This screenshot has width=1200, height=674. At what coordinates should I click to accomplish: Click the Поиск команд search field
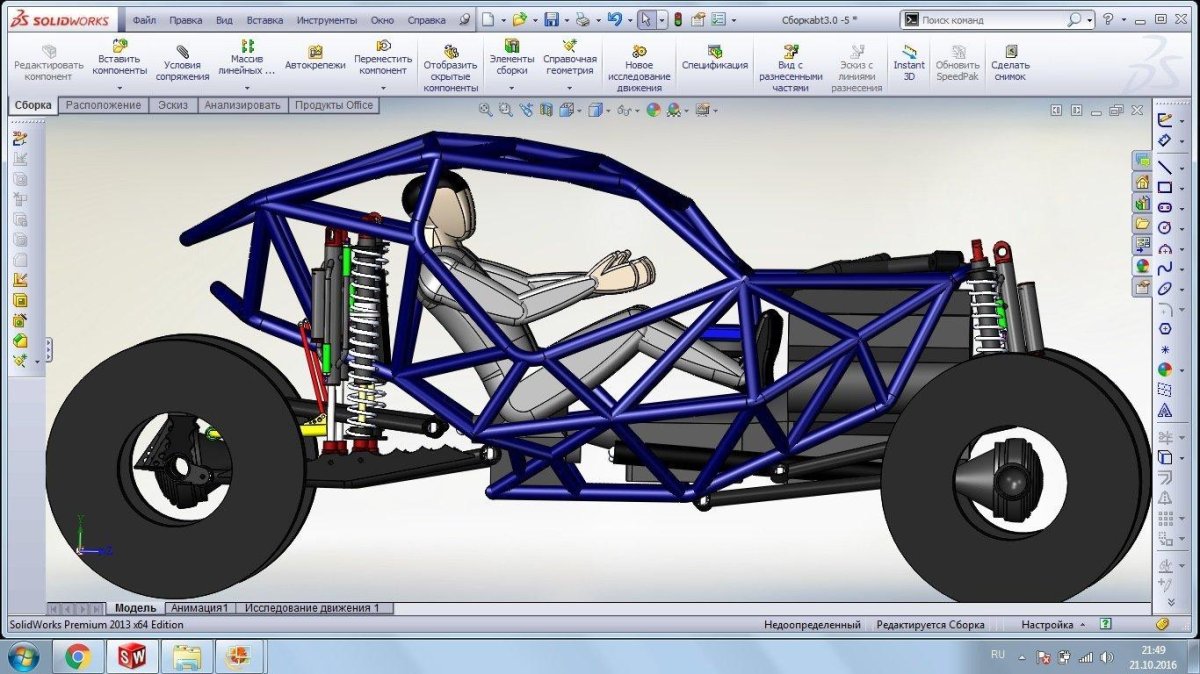click(x=990, y=18)
